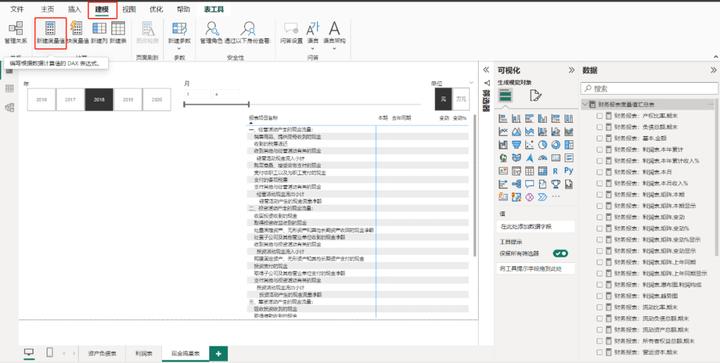Select 万元 unit slicer button
This screenshot has height=363, width=720.
[461, 99]
